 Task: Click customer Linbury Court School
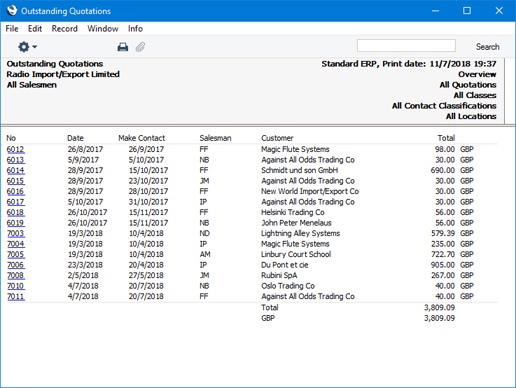pyautogui.click(x=296, y=254)
